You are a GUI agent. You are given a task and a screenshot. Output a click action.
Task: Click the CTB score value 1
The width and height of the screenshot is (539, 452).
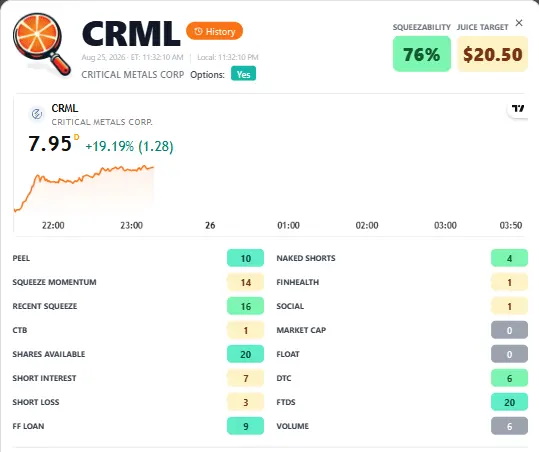coord(245,330)
